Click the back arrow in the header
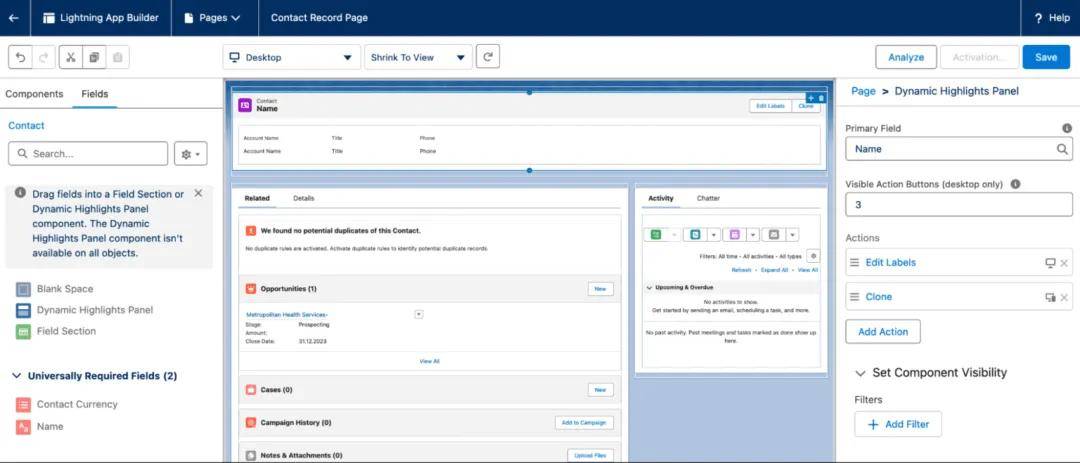This screenshot has width=1080, height=463. 13,18
